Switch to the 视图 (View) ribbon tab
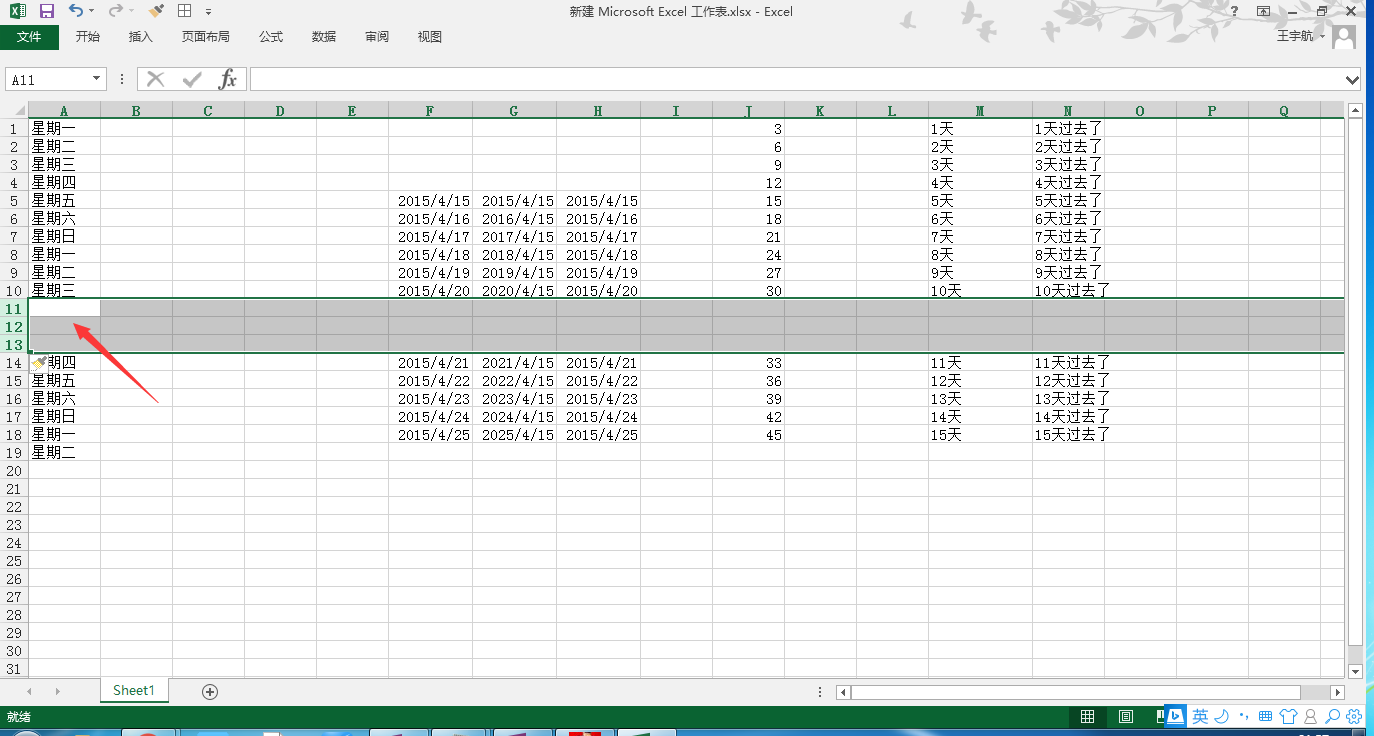The image size is (1374, 736). (x=429, y=36)
